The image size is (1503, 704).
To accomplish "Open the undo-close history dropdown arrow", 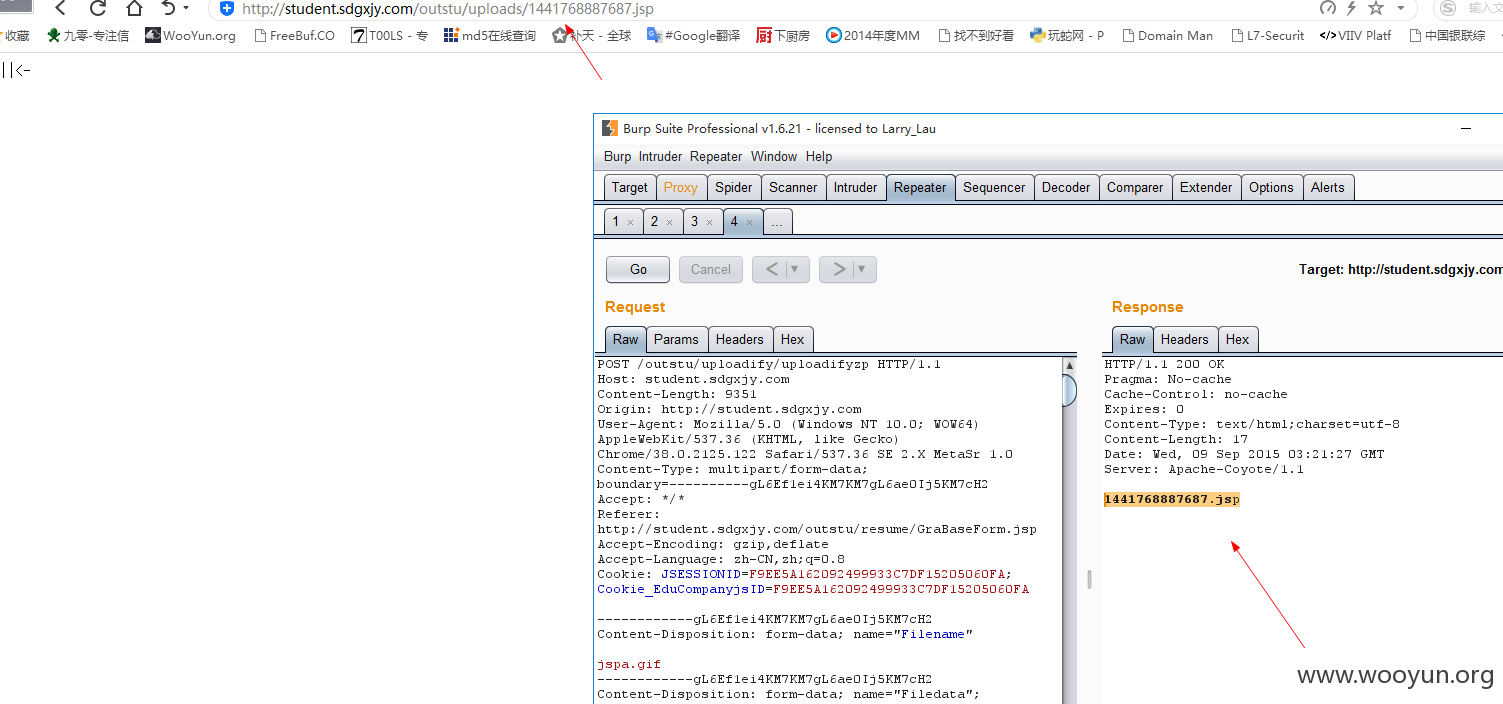I will pyautogui.click(x=186, y=9).
